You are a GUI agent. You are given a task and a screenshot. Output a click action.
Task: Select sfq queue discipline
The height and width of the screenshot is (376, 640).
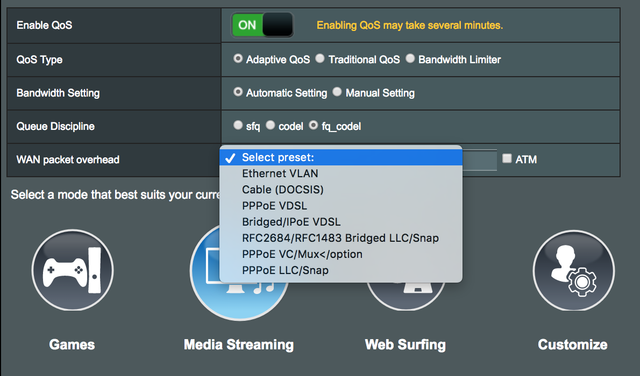click(238, 125)
